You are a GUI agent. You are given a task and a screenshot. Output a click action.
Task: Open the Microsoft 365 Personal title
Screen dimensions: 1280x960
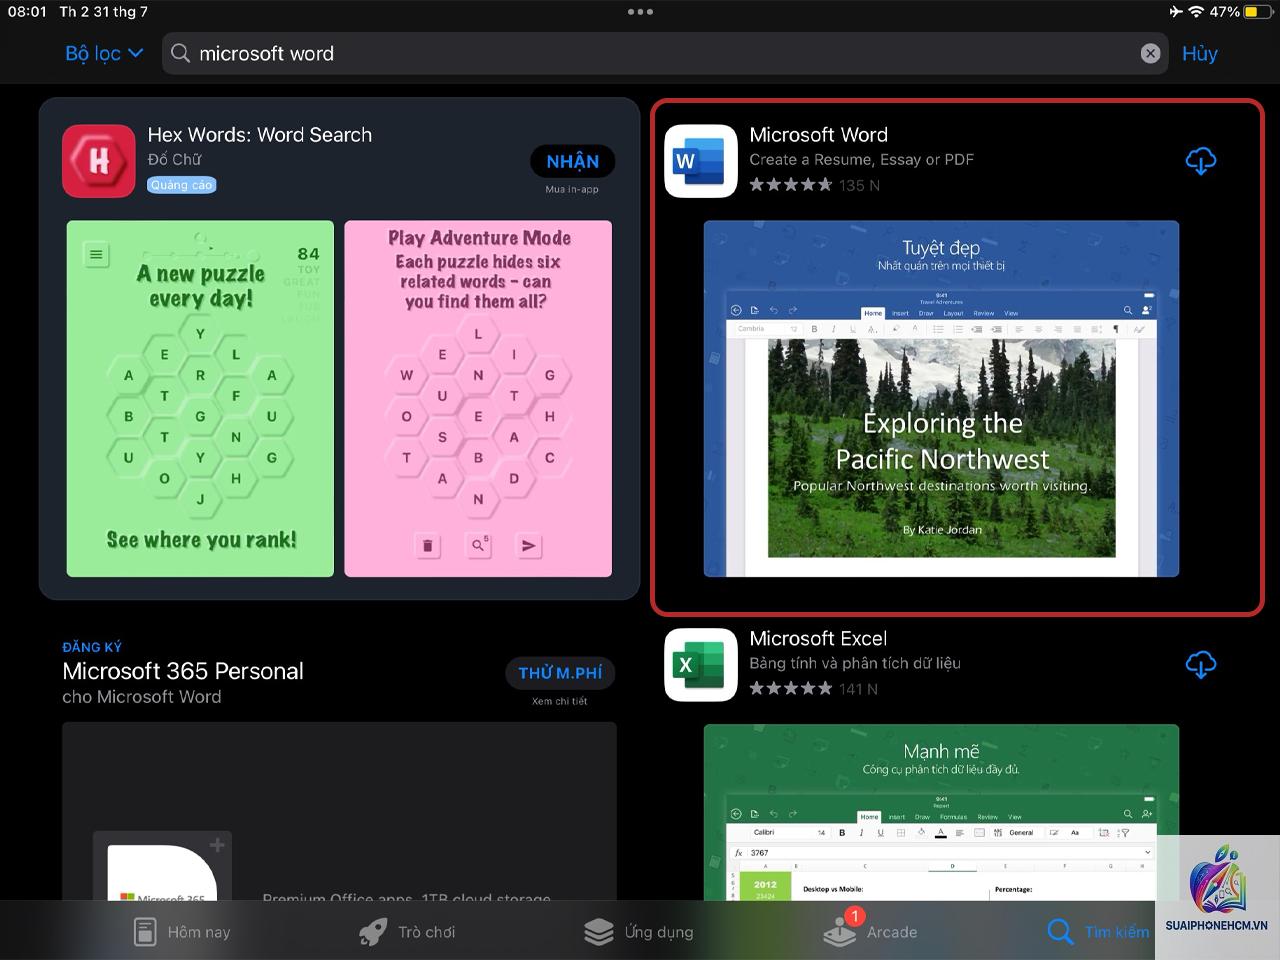pos(183,671)
